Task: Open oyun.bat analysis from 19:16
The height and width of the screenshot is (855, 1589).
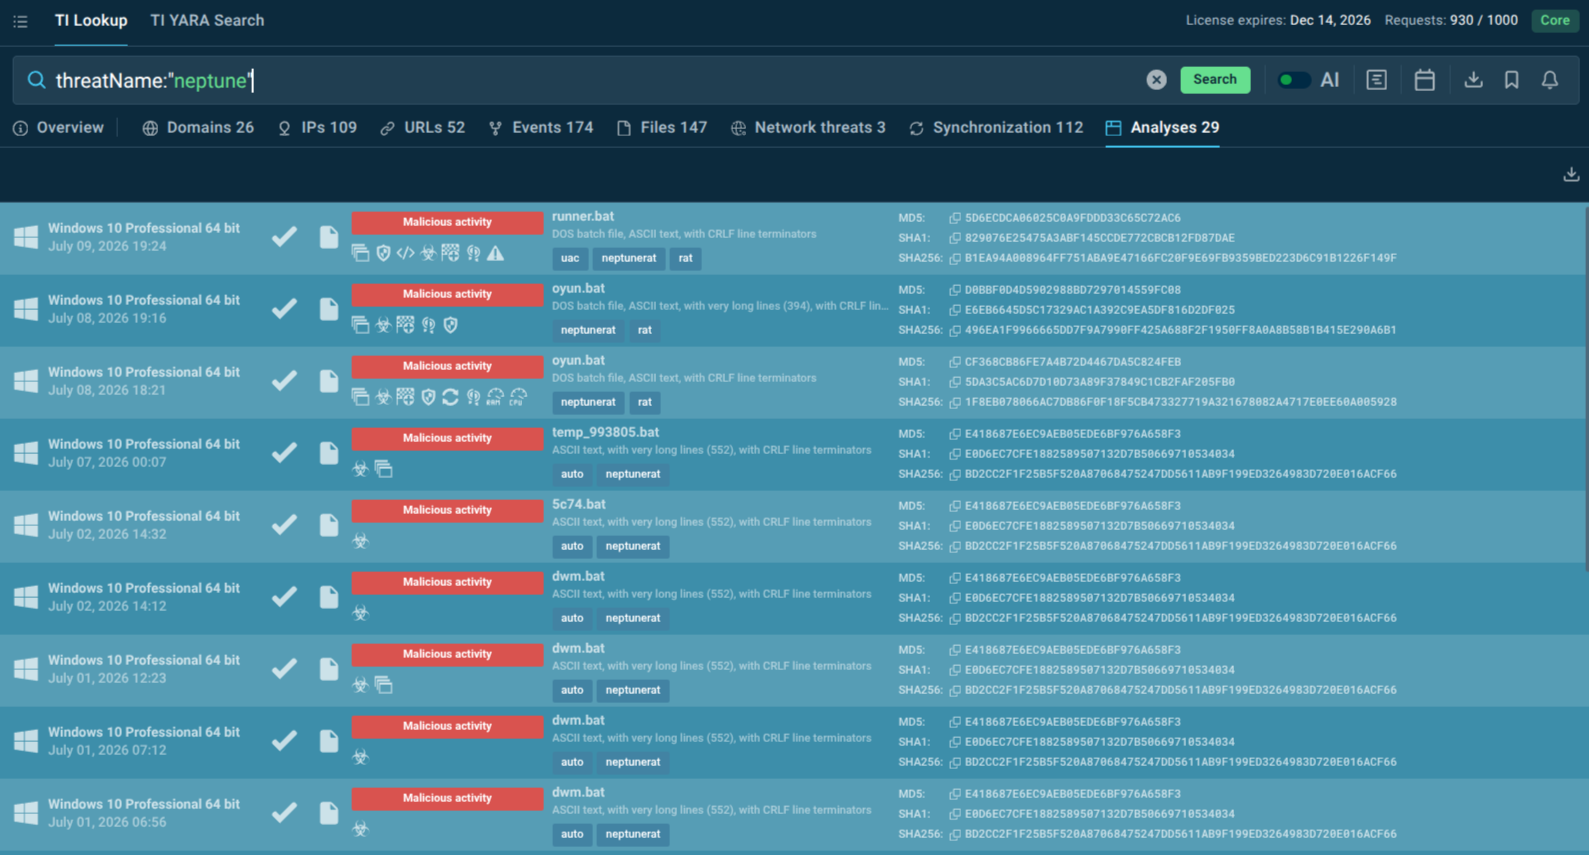Action: pos(578,288)
